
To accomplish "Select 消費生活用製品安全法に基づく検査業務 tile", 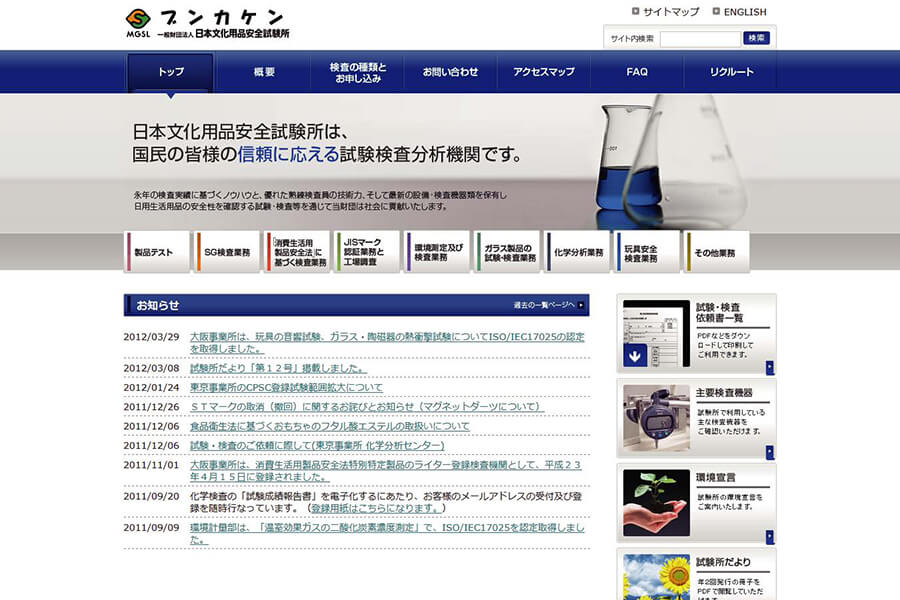I will (x=297, y=251).
